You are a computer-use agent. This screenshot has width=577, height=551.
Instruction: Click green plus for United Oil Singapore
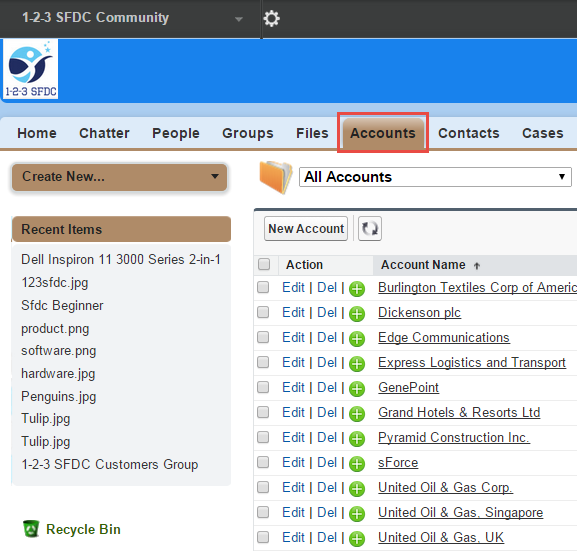click(x=357, y=514)
